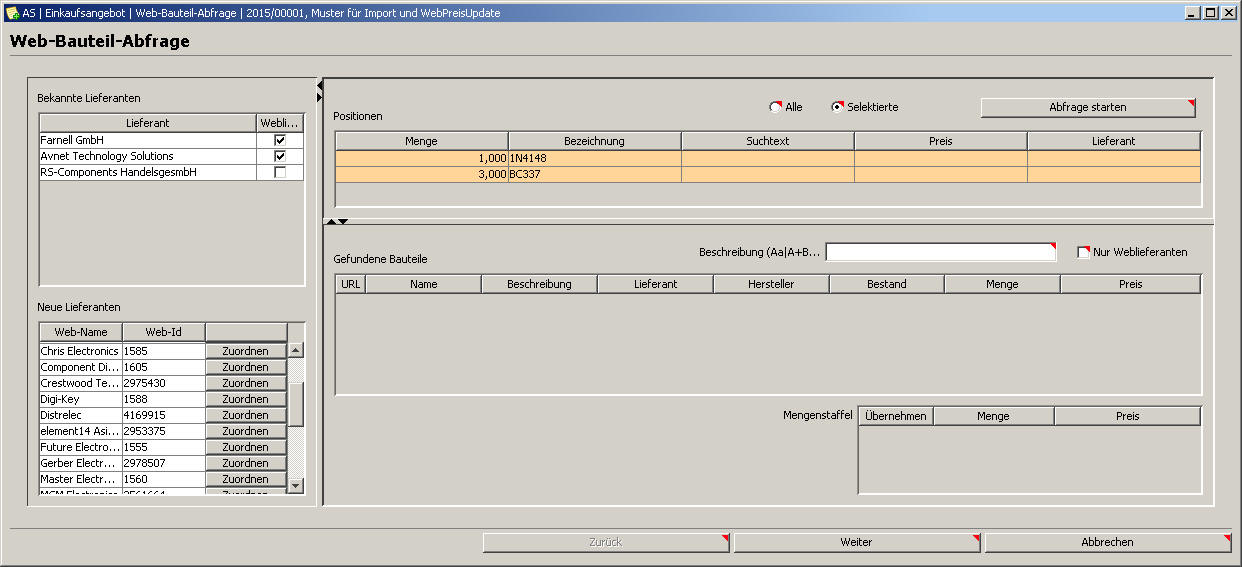Click down-pointing splitter arrow below Positionen table
The width and height of the screenshot is (1242, 567).
[x=343, y=221]
